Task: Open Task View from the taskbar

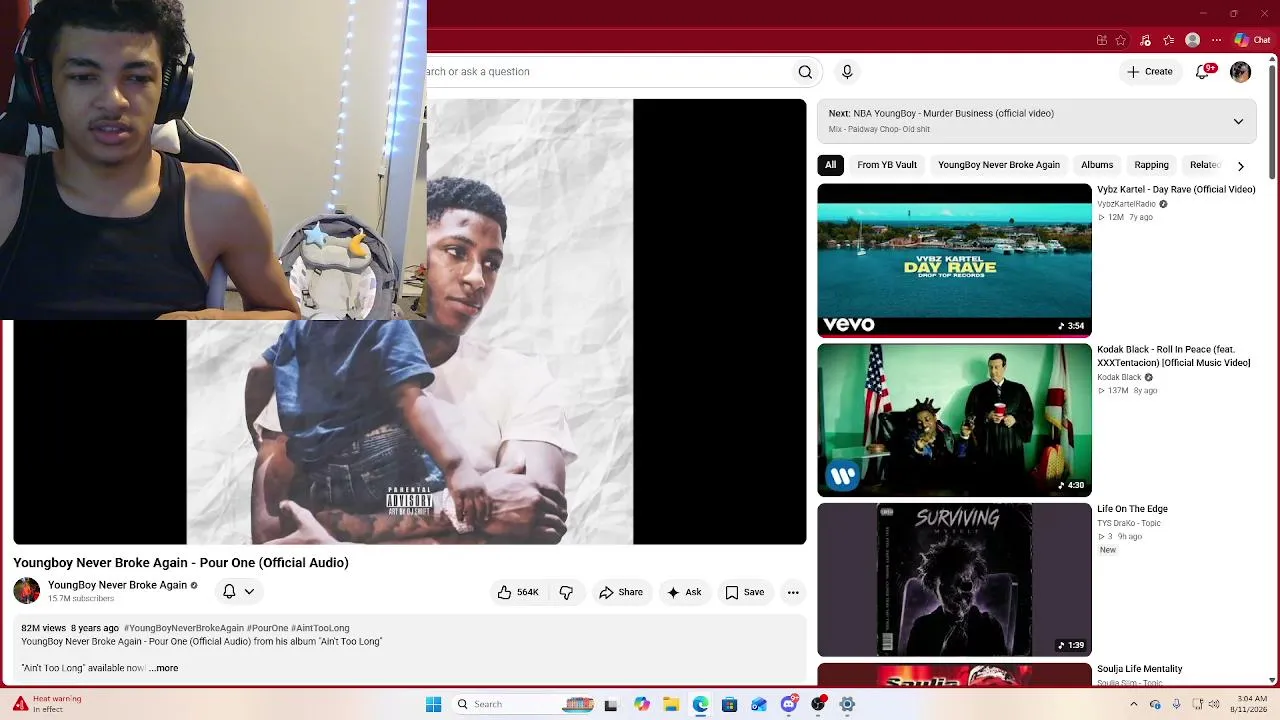Action: pyautogui.click(x=611, y=704)
